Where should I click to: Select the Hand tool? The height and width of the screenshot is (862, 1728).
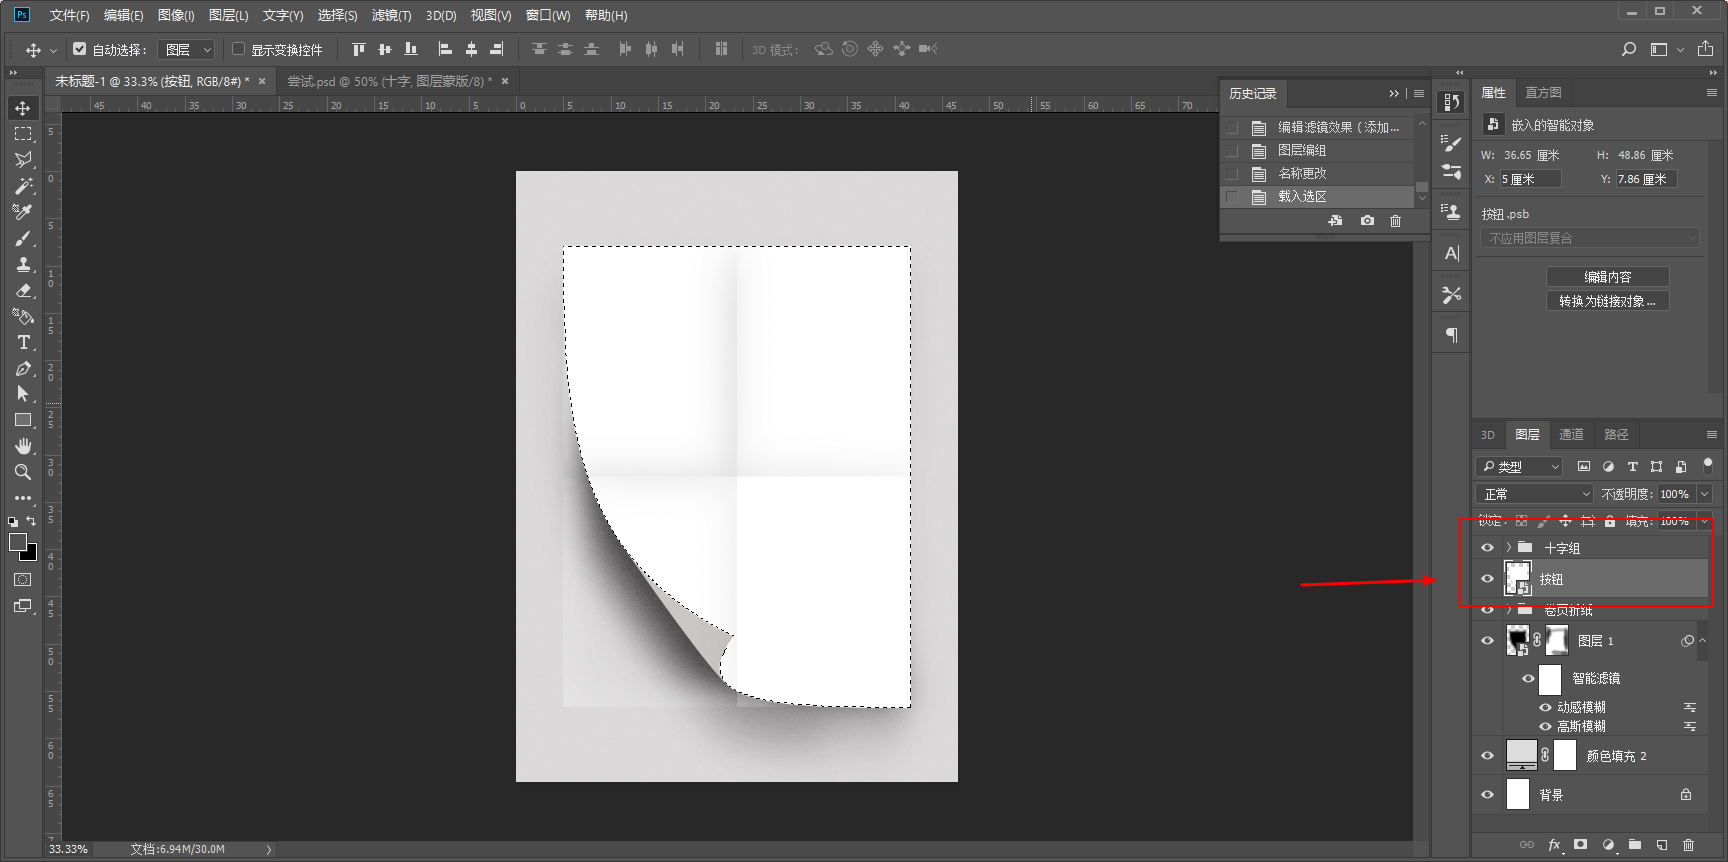[23, 446]
